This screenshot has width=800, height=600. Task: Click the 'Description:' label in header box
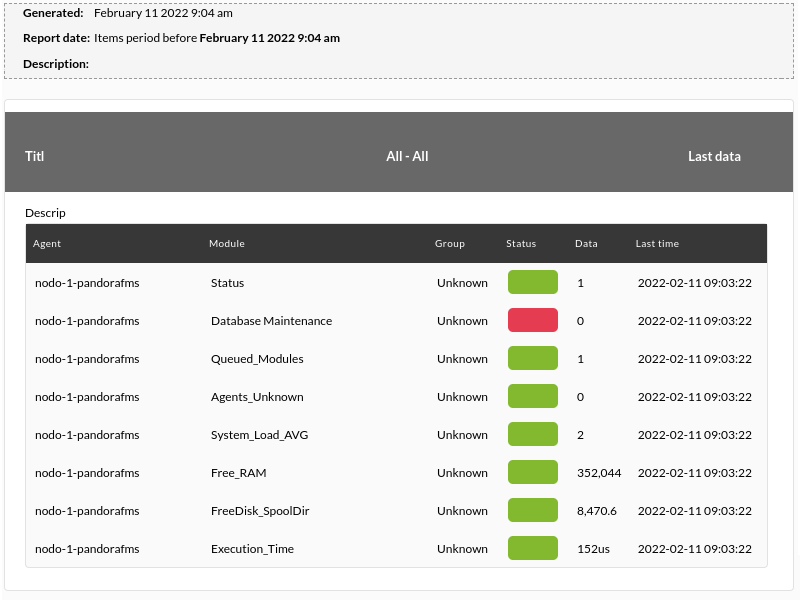pyautogui.click(x=56, y=64)
